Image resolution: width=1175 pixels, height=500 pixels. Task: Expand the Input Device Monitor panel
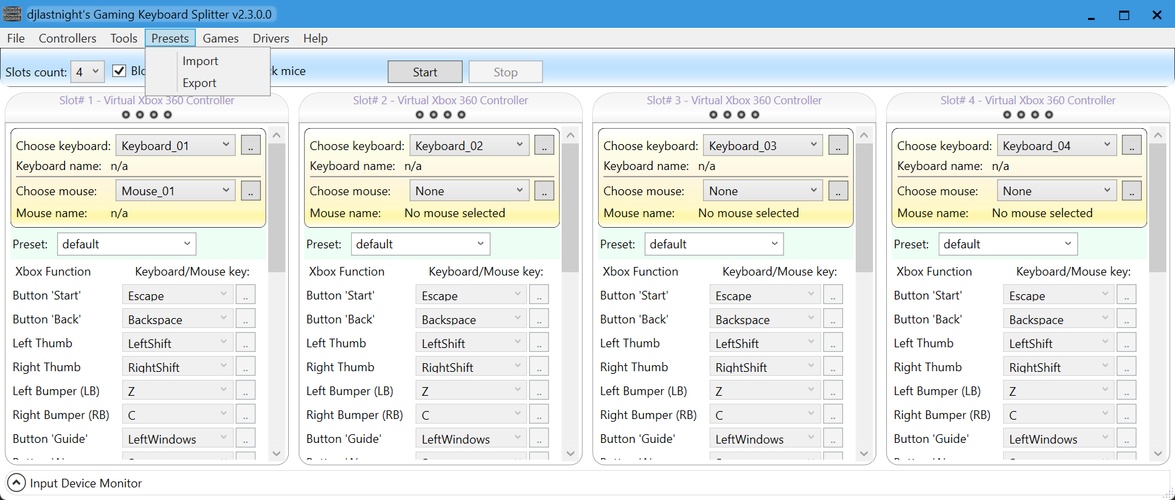(x=16, y=483)
